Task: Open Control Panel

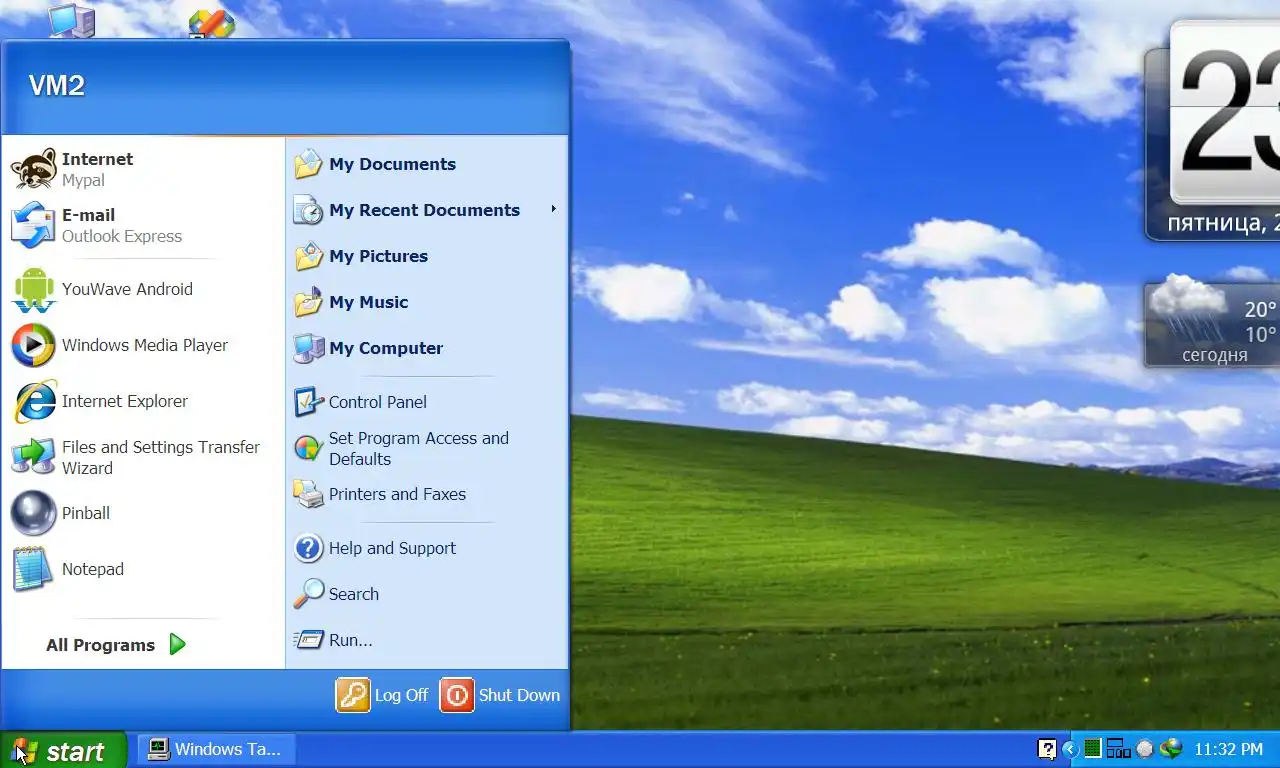Action: (427, 402)
